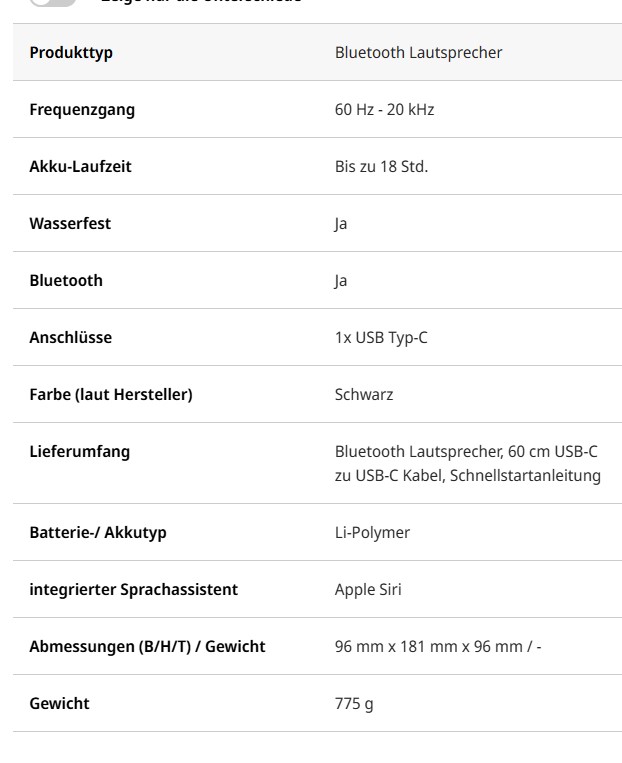Toggle the show-only-differences switch
Screen dimensions: 622x763
point(52,2)
